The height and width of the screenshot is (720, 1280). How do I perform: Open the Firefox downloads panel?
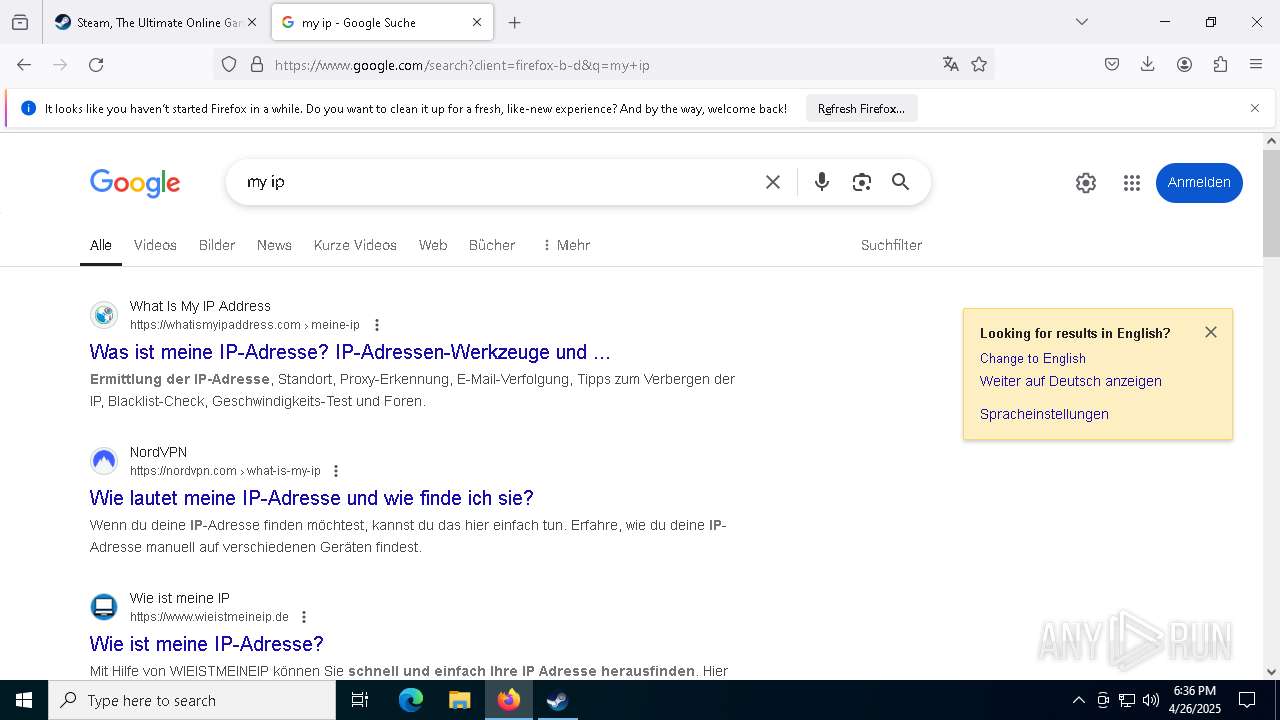pyautogui.click(x=1148, y=65)
